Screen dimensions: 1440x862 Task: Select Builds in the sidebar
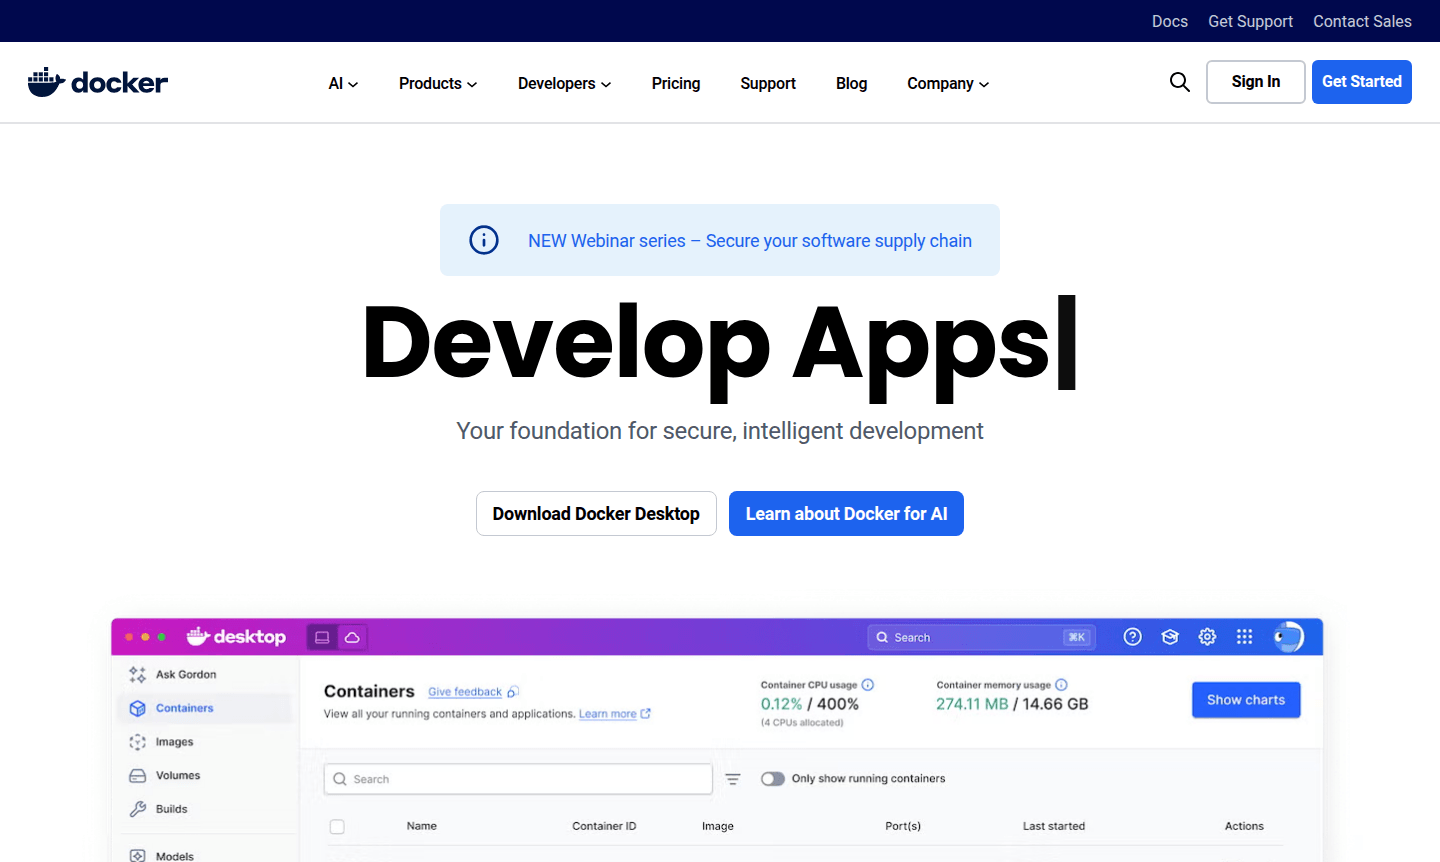coord(170,809)
